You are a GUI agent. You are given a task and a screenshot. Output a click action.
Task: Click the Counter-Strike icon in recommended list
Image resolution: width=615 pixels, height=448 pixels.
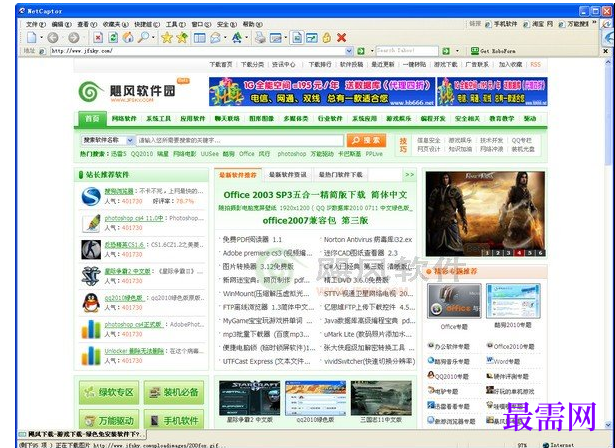pyautogui.click(x=91, y=249)
